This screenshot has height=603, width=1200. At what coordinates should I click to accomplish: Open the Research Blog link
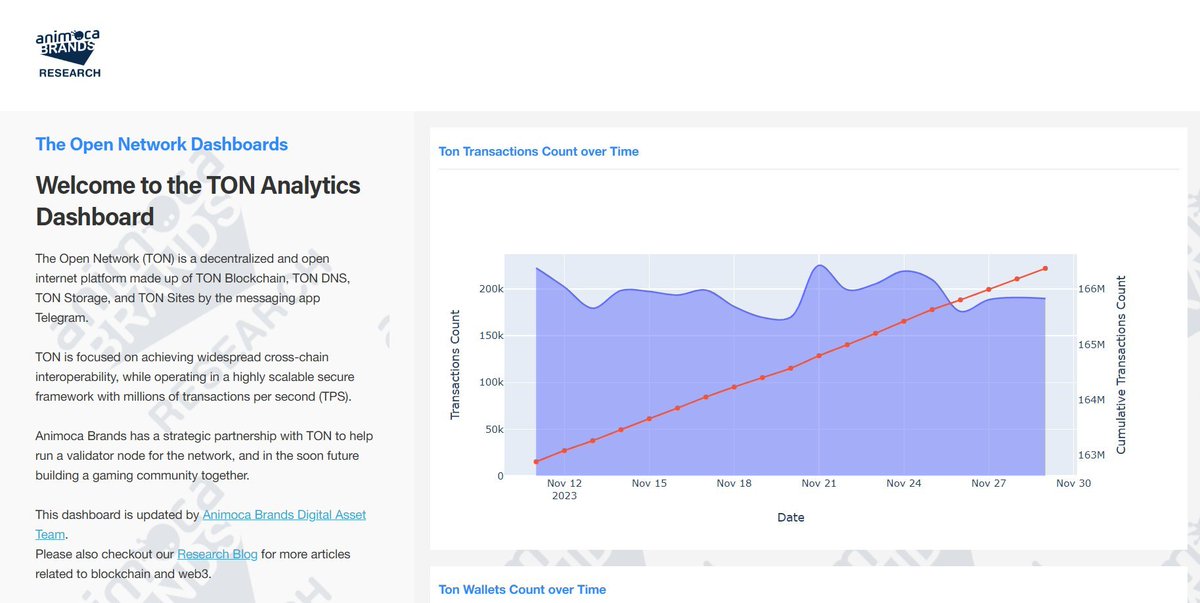tap(217, 554)
